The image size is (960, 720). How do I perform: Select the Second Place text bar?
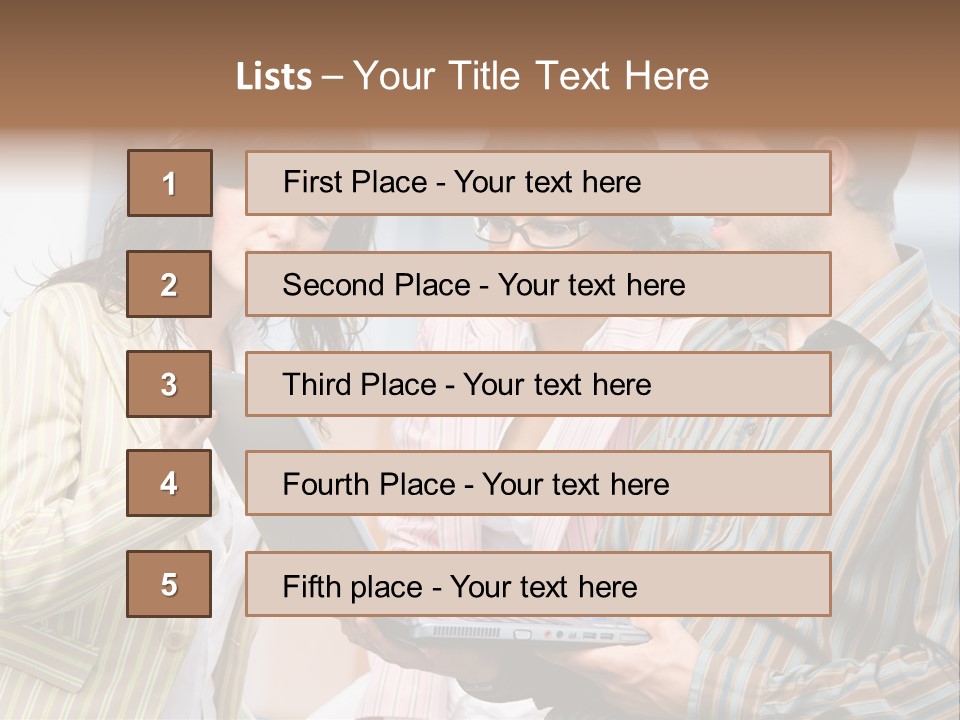pyautogui.click(x=538, y=284)
